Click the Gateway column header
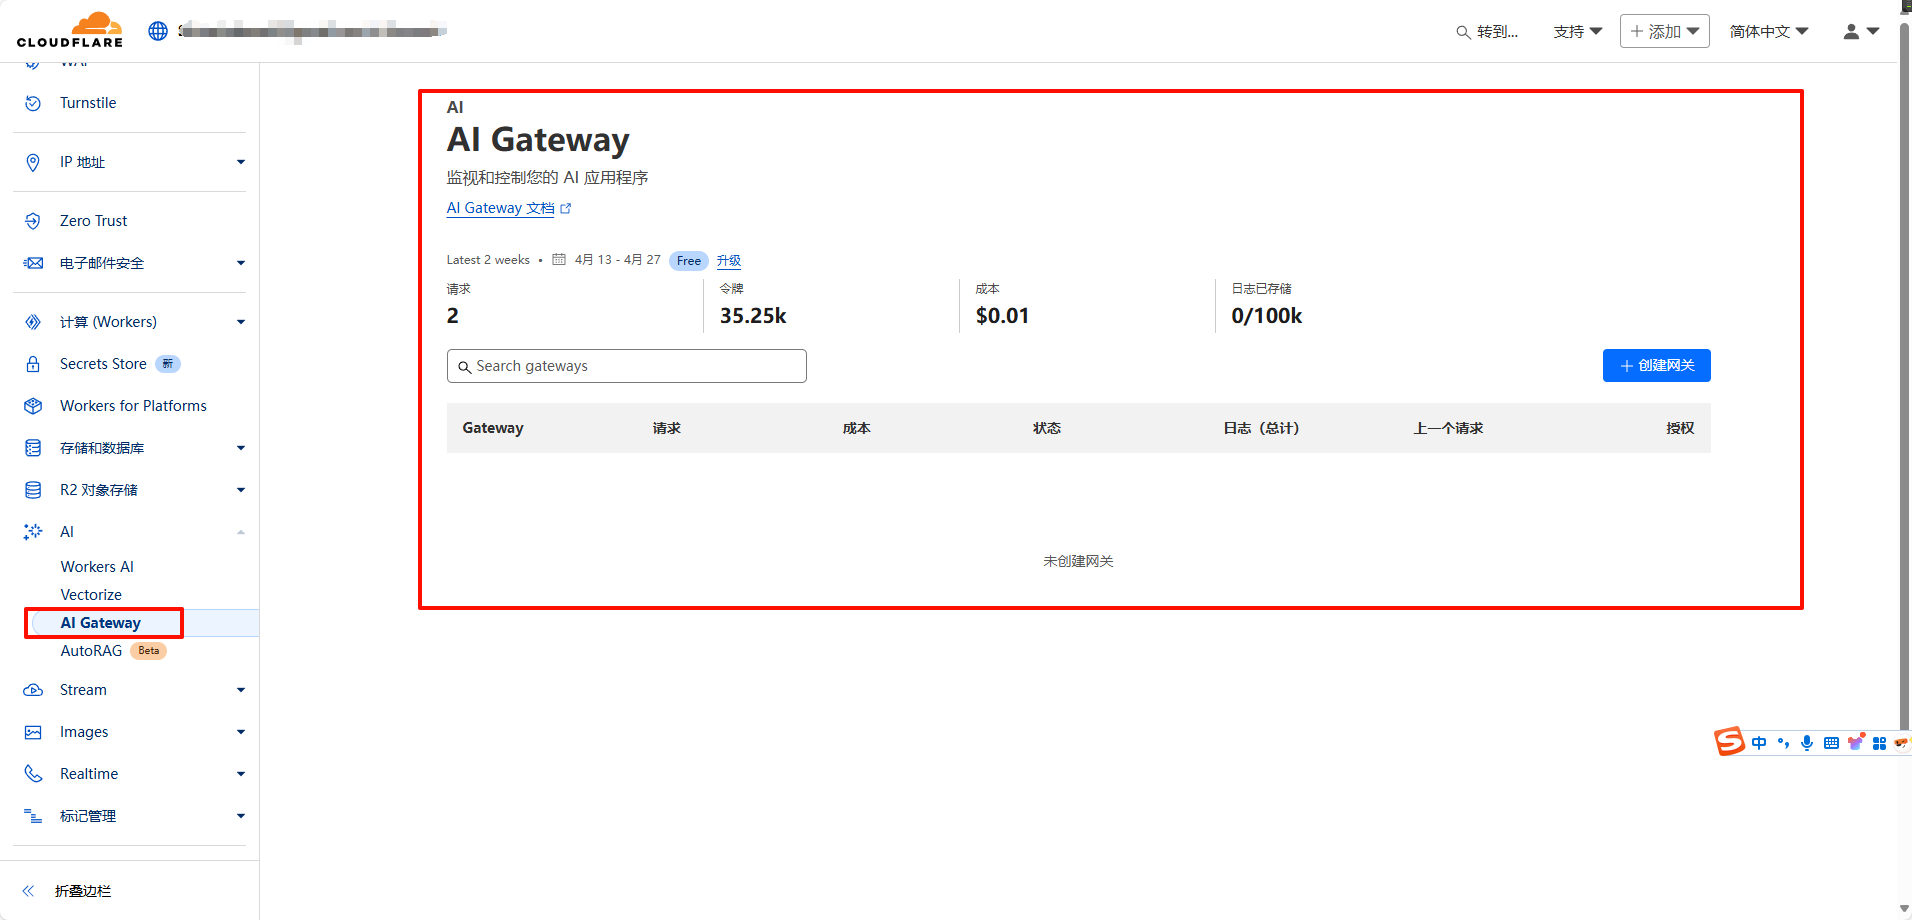The width and height of the screenshot is (1912, 920). click(493, 428)
